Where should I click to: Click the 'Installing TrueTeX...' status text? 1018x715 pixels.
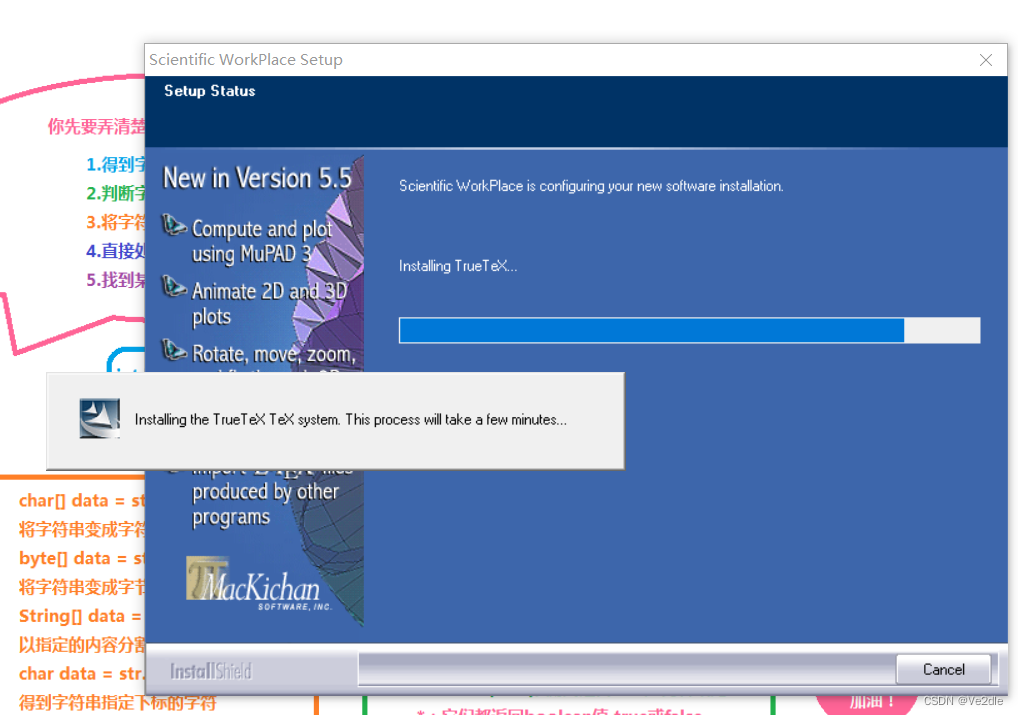(x=458, y=266)
